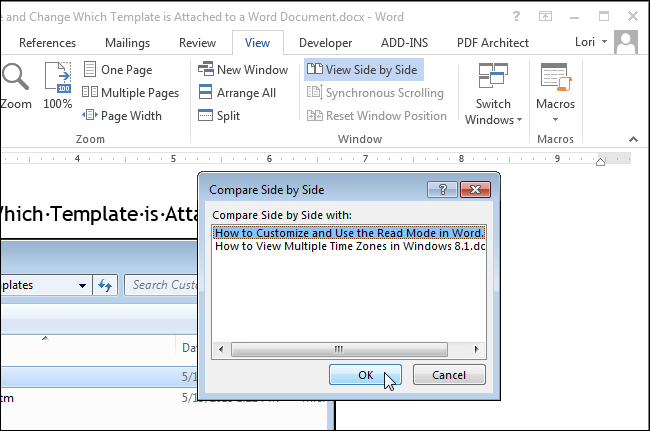This screenshot has width=650, height=431.
Task: Cancel the Compare Side by Side dialog
Action: 448,375
